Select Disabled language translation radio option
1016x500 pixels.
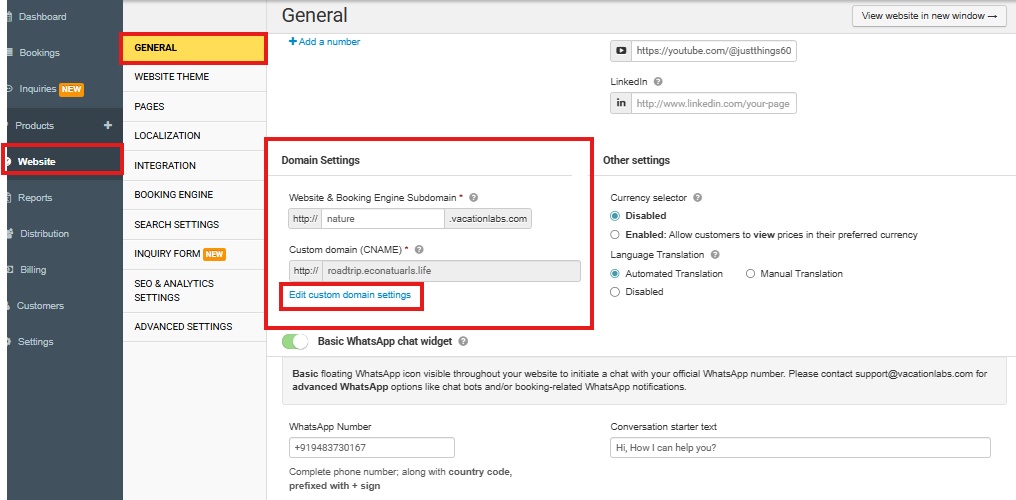(x=615, y=292)
